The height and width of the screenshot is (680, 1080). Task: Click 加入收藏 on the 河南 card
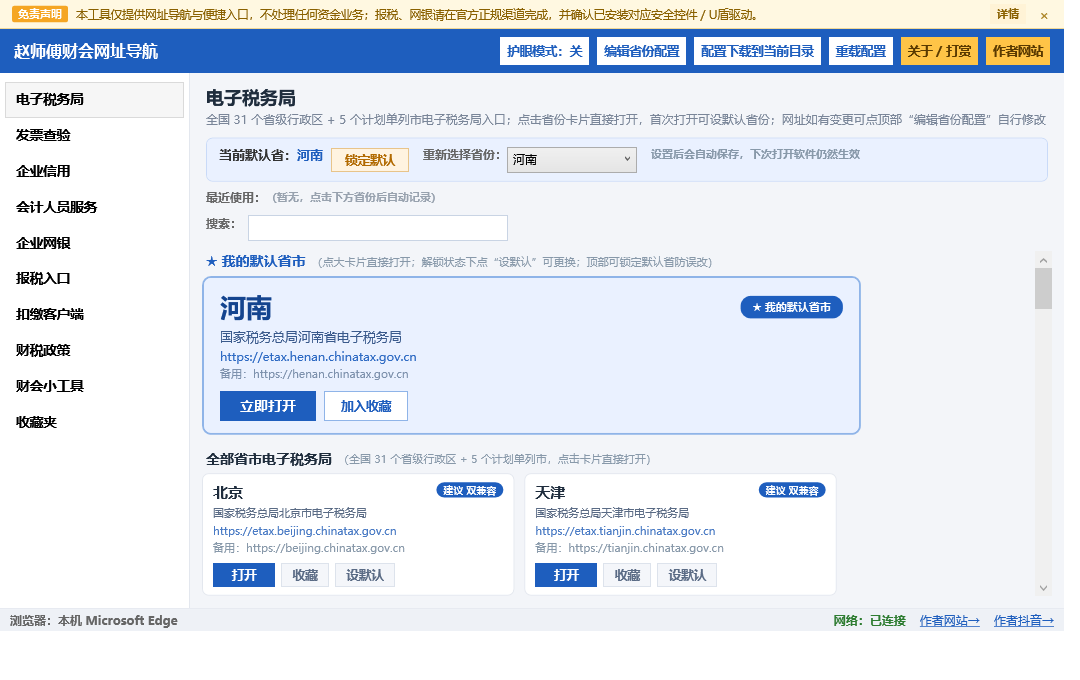click(366, 406)
